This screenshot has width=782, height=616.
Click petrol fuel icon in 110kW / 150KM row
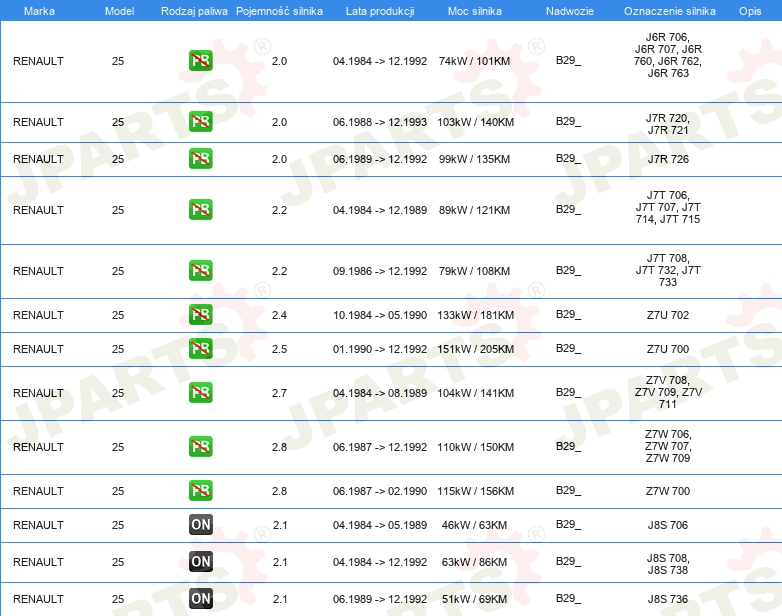point(200,446)
